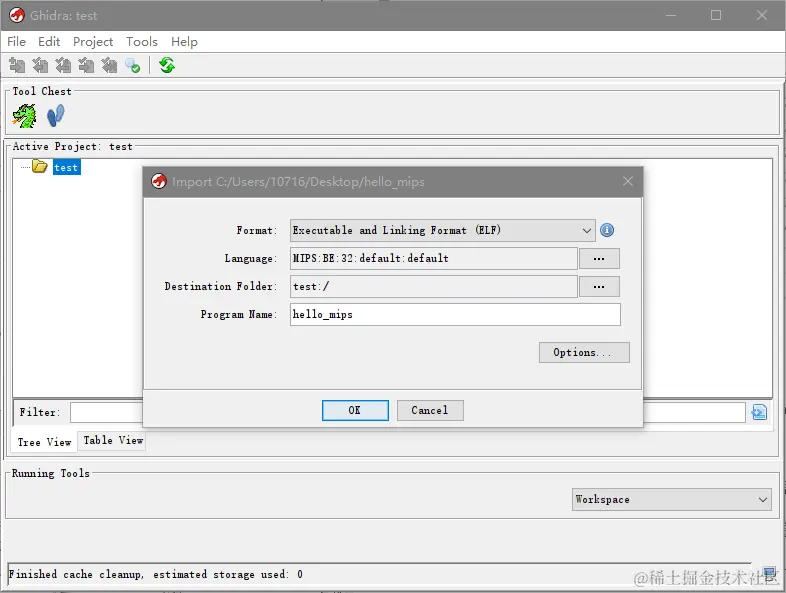Open File menu

coord(17,42)
